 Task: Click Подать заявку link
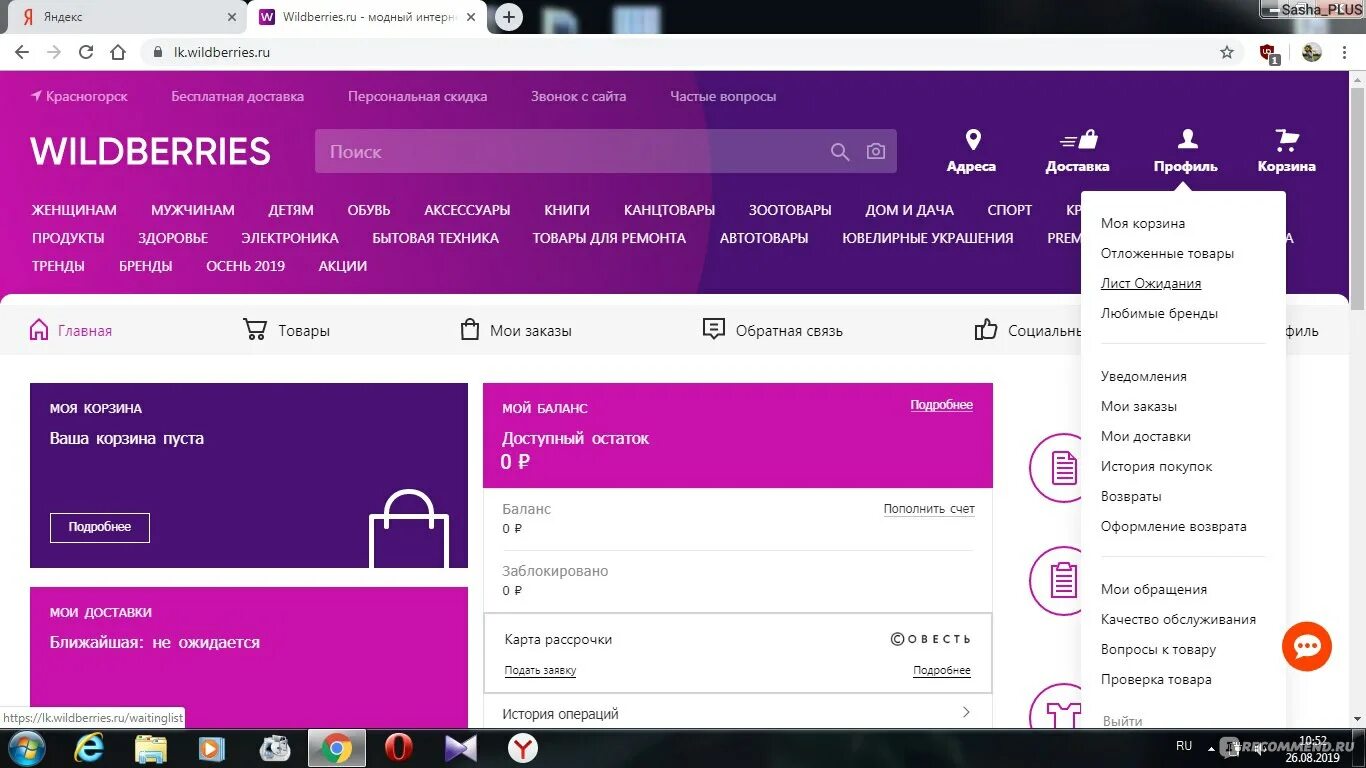pyautogui.click(x=540, y=670)
